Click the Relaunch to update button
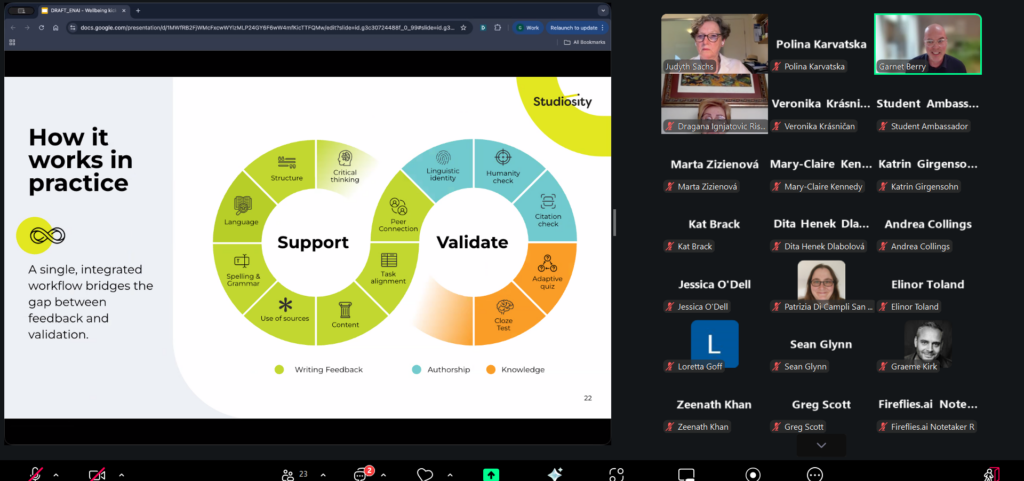The image size is (1024, 481). pos(573,28)
